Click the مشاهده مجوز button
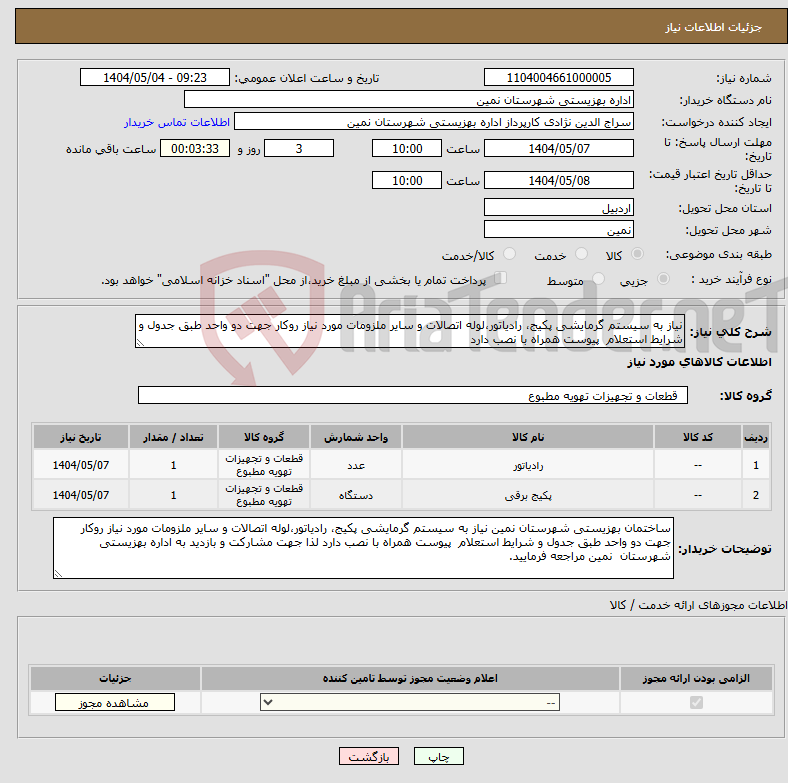The image size is (788, 783). (115, 702)
